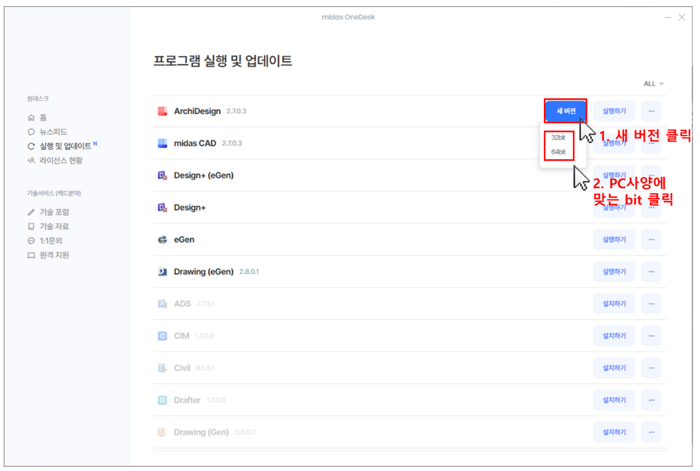Open 원격 지원 in the sidebar
Image resolution: width=700 pixels, height=471 pixels.
(54, 255)
